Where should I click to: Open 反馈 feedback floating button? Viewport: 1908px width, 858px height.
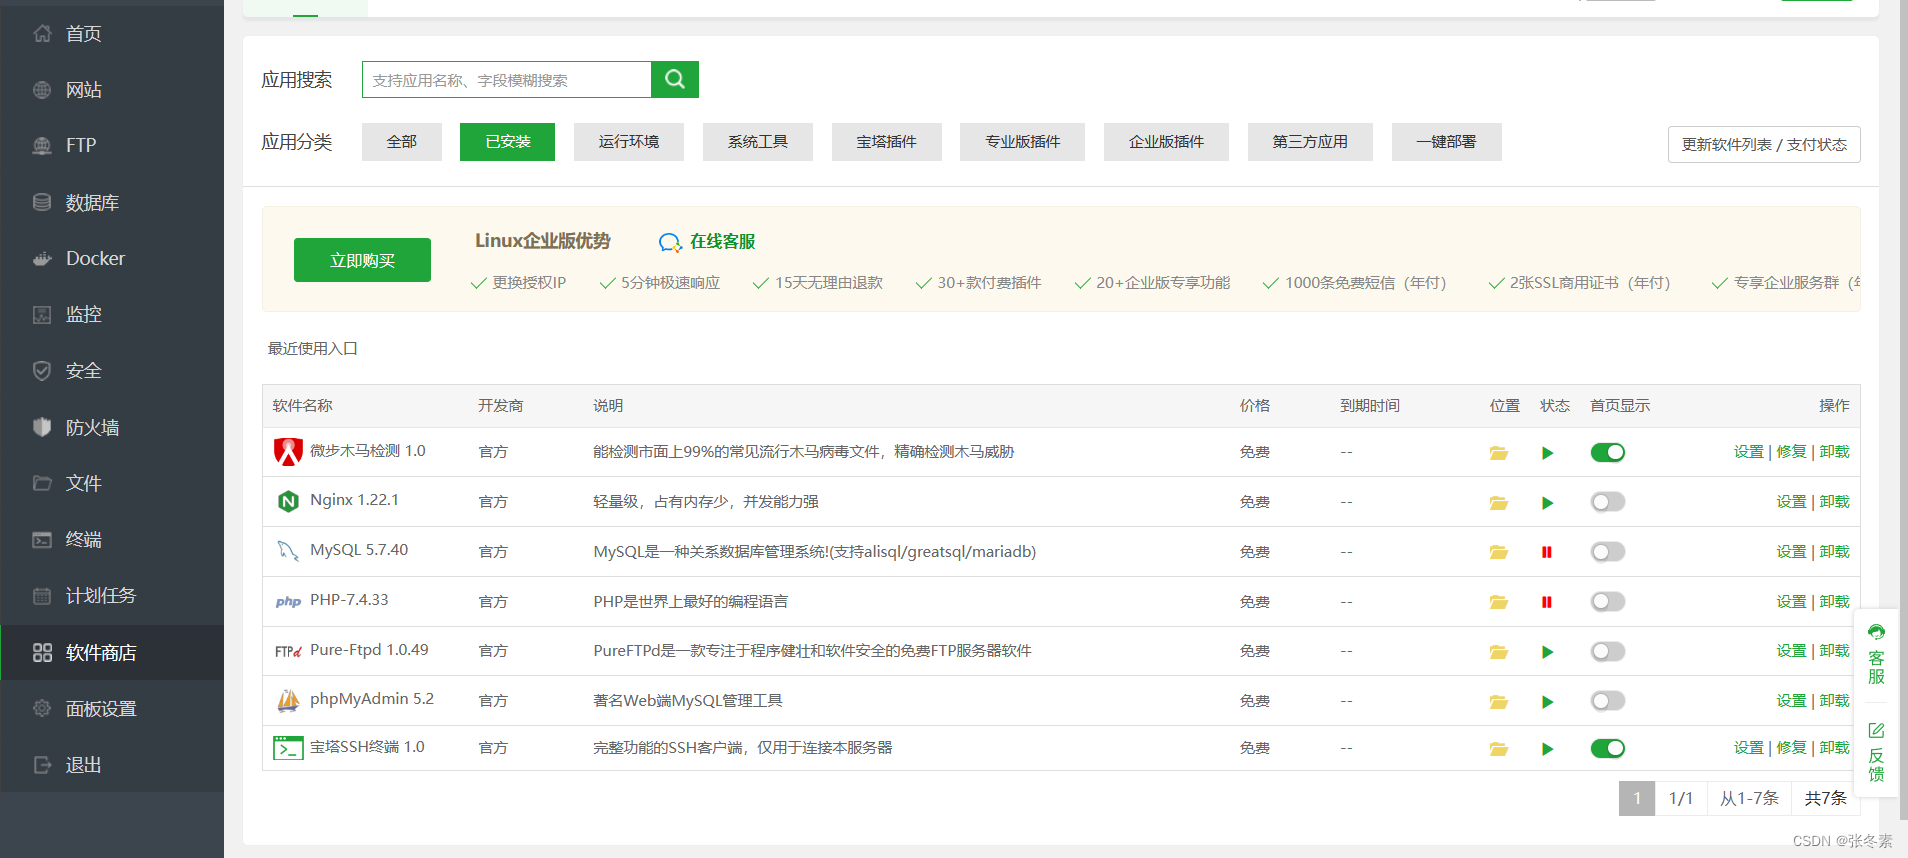click(x=1876, y=752)
